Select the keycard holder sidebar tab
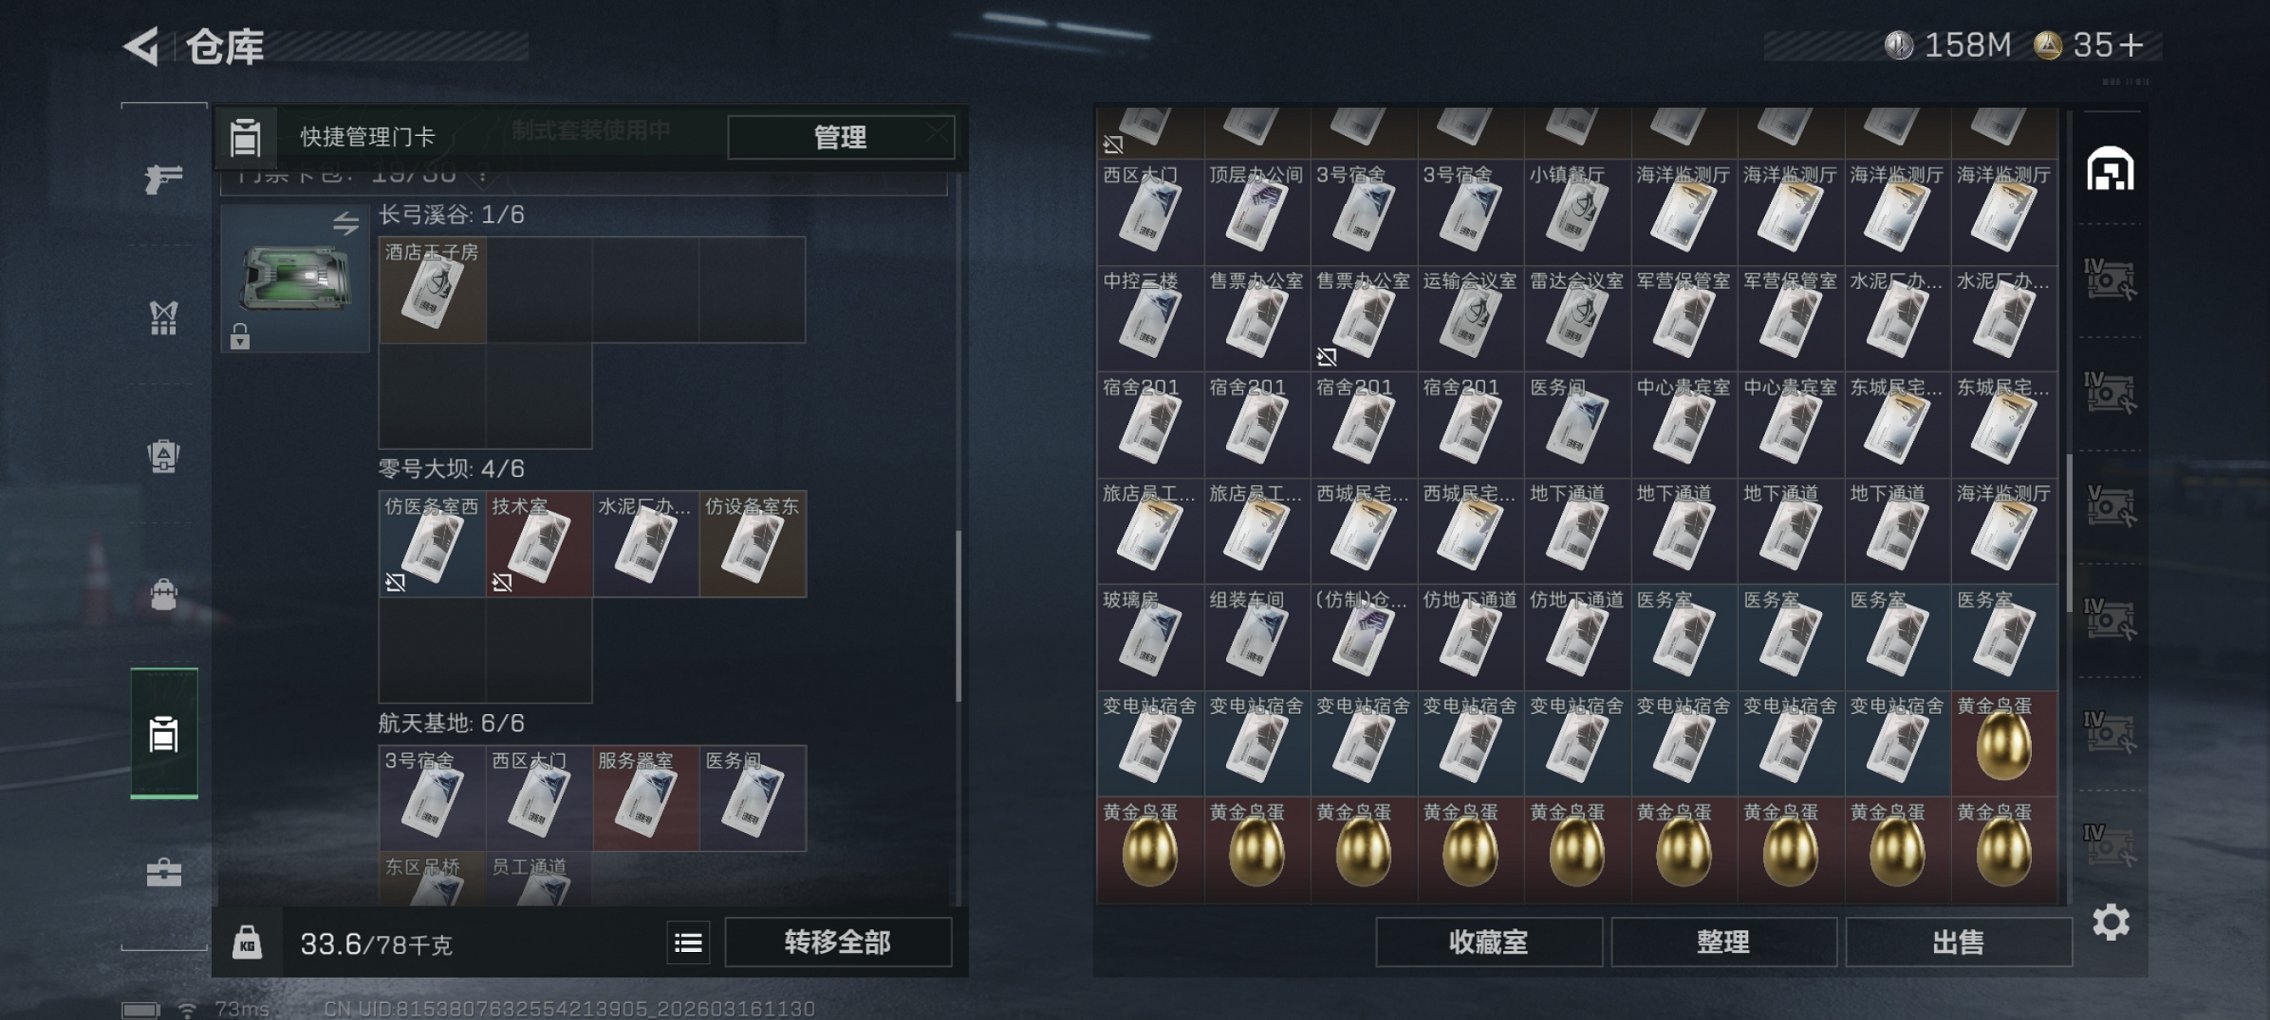The image size is (2270, 1020). pos(164,733)
